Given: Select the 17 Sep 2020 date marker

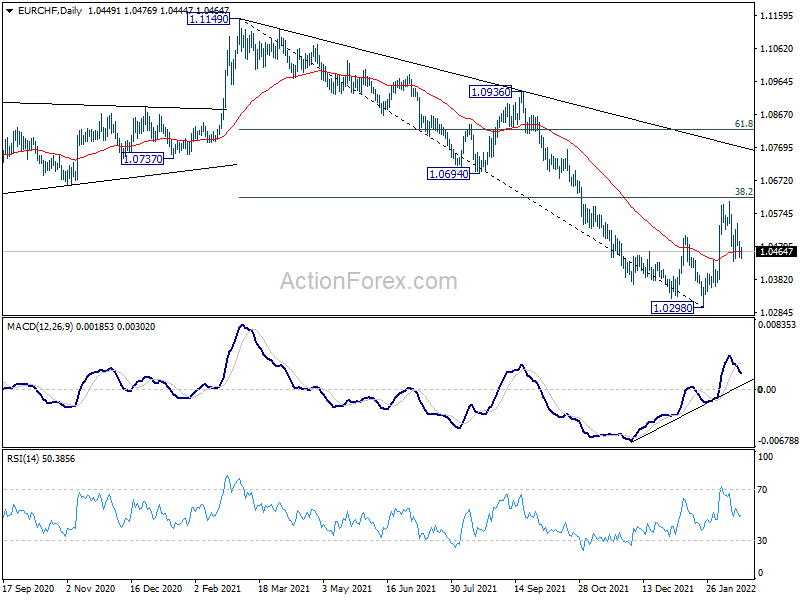Looking at the screenshot, I should point(29,588).
